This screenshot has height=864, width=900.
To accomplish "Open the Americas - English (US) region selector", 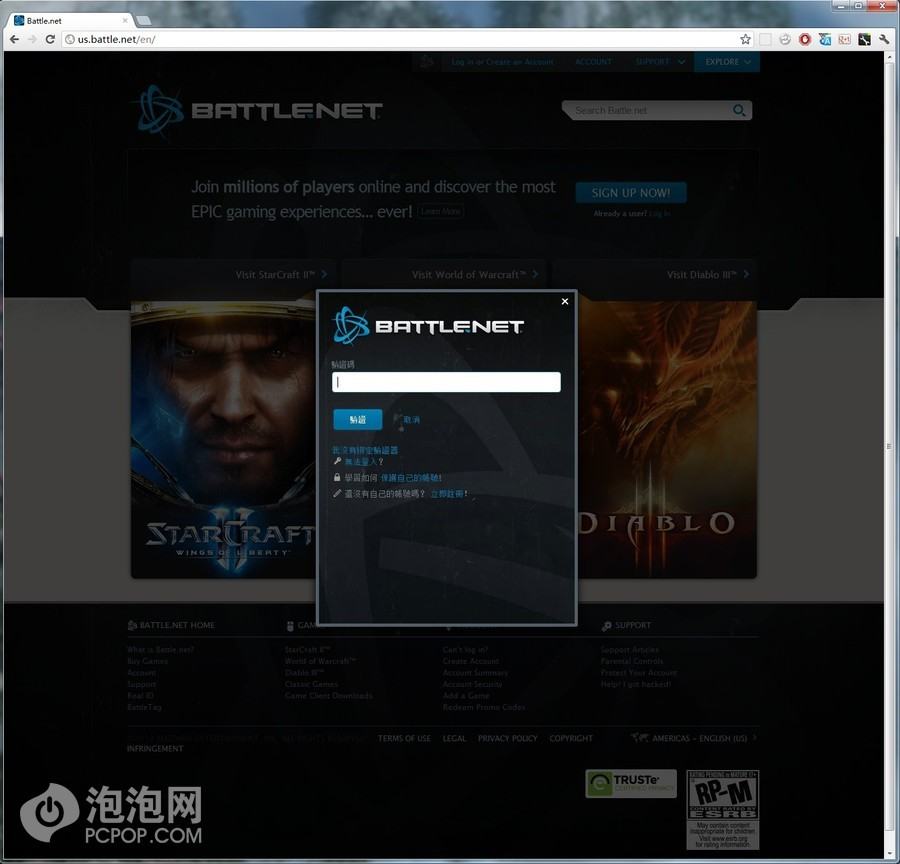I will pyautogui.click(x=698, y=738).
